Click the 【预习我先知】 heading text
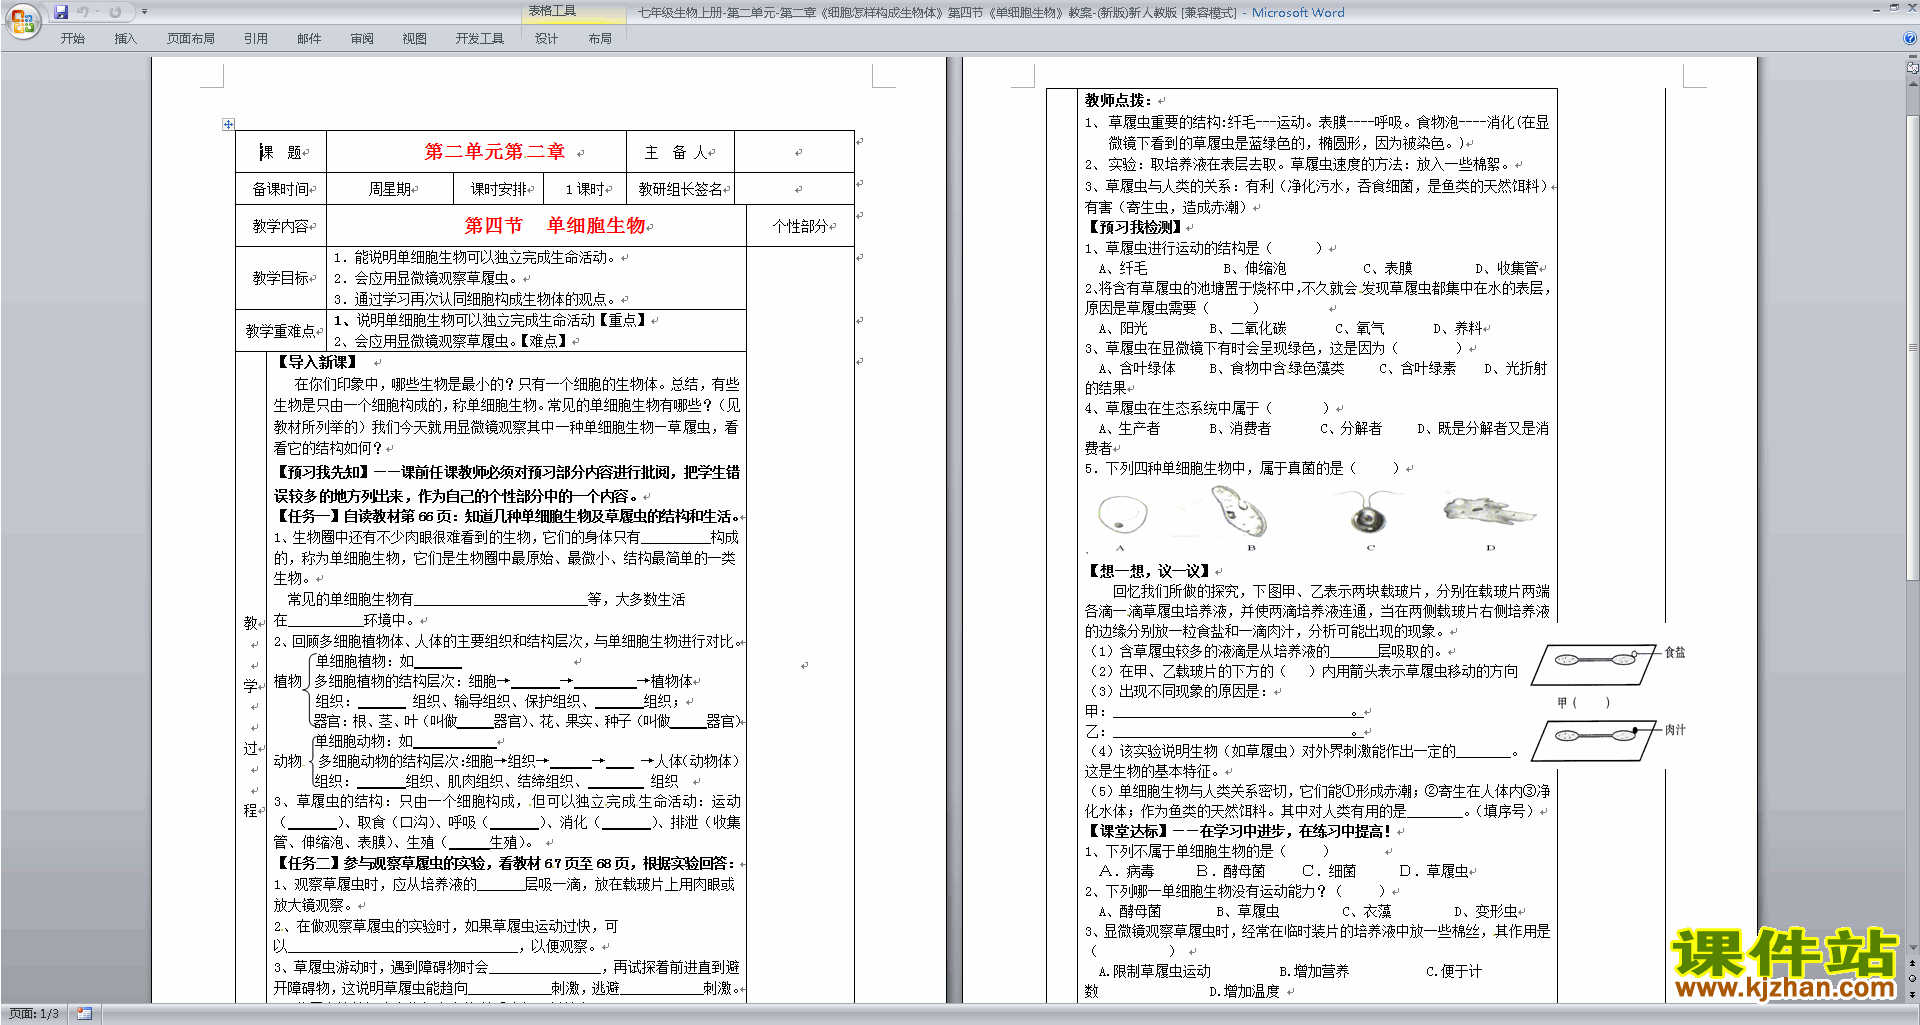Viewport: 1920px width, 1025px height. pos(322,472)
